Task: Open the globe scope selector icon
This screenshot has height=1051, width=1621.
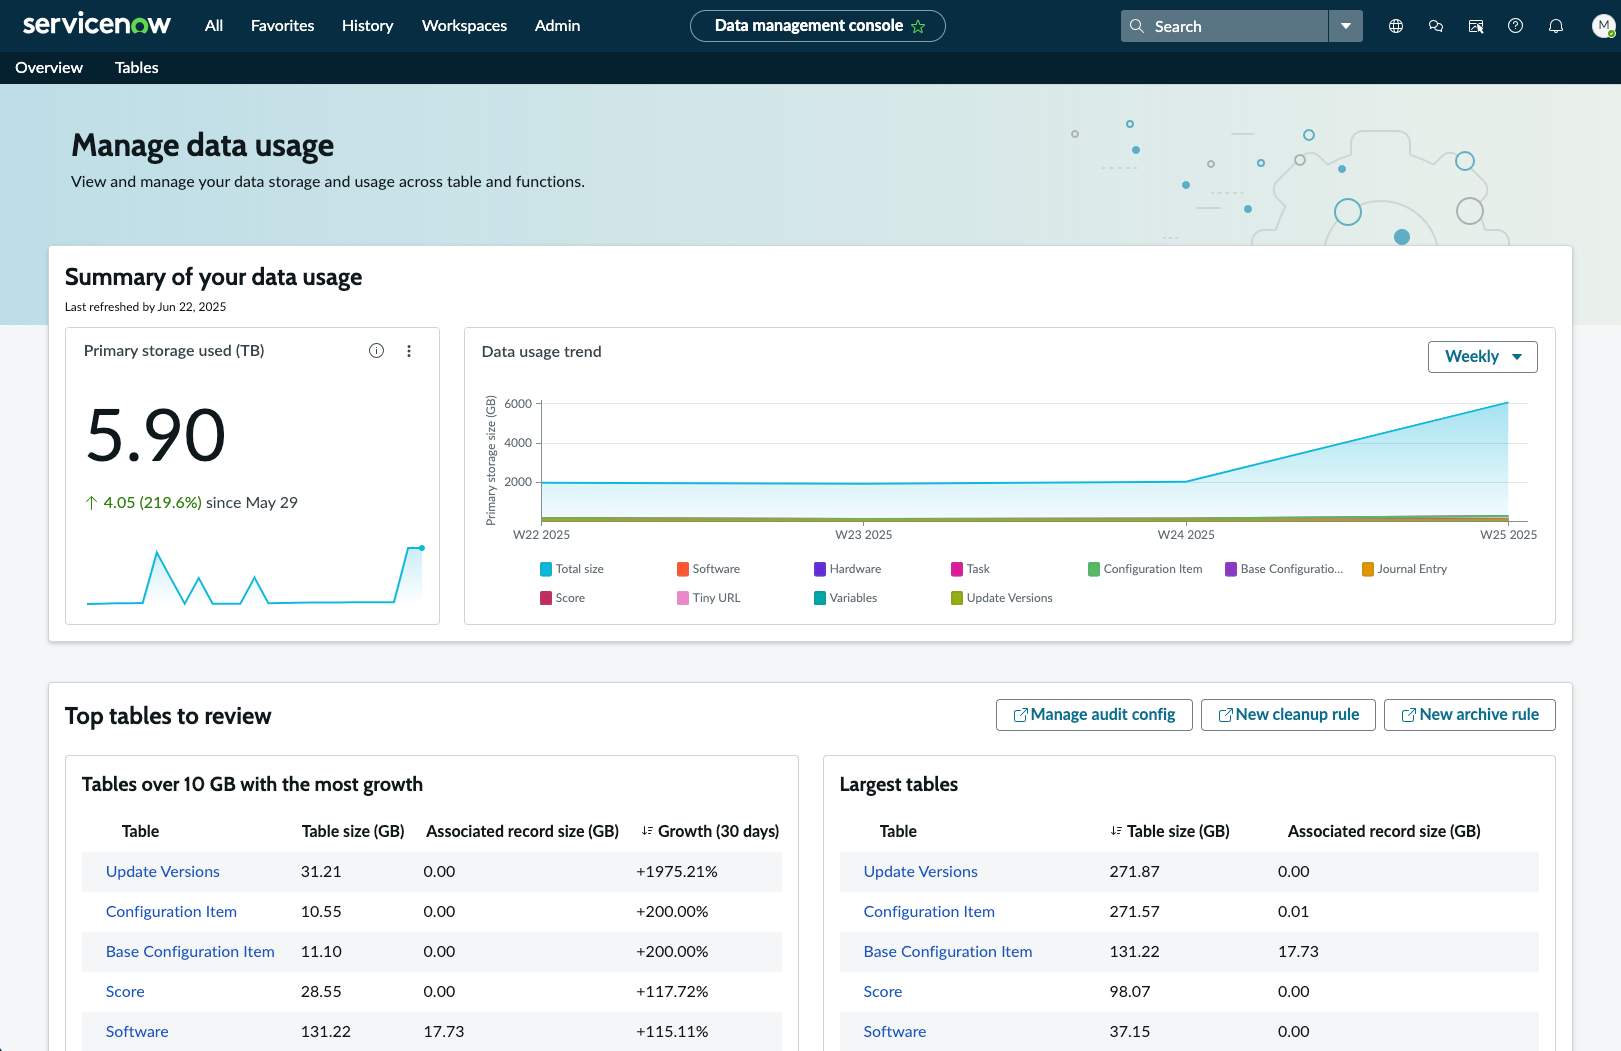Action: (1396, 26)
